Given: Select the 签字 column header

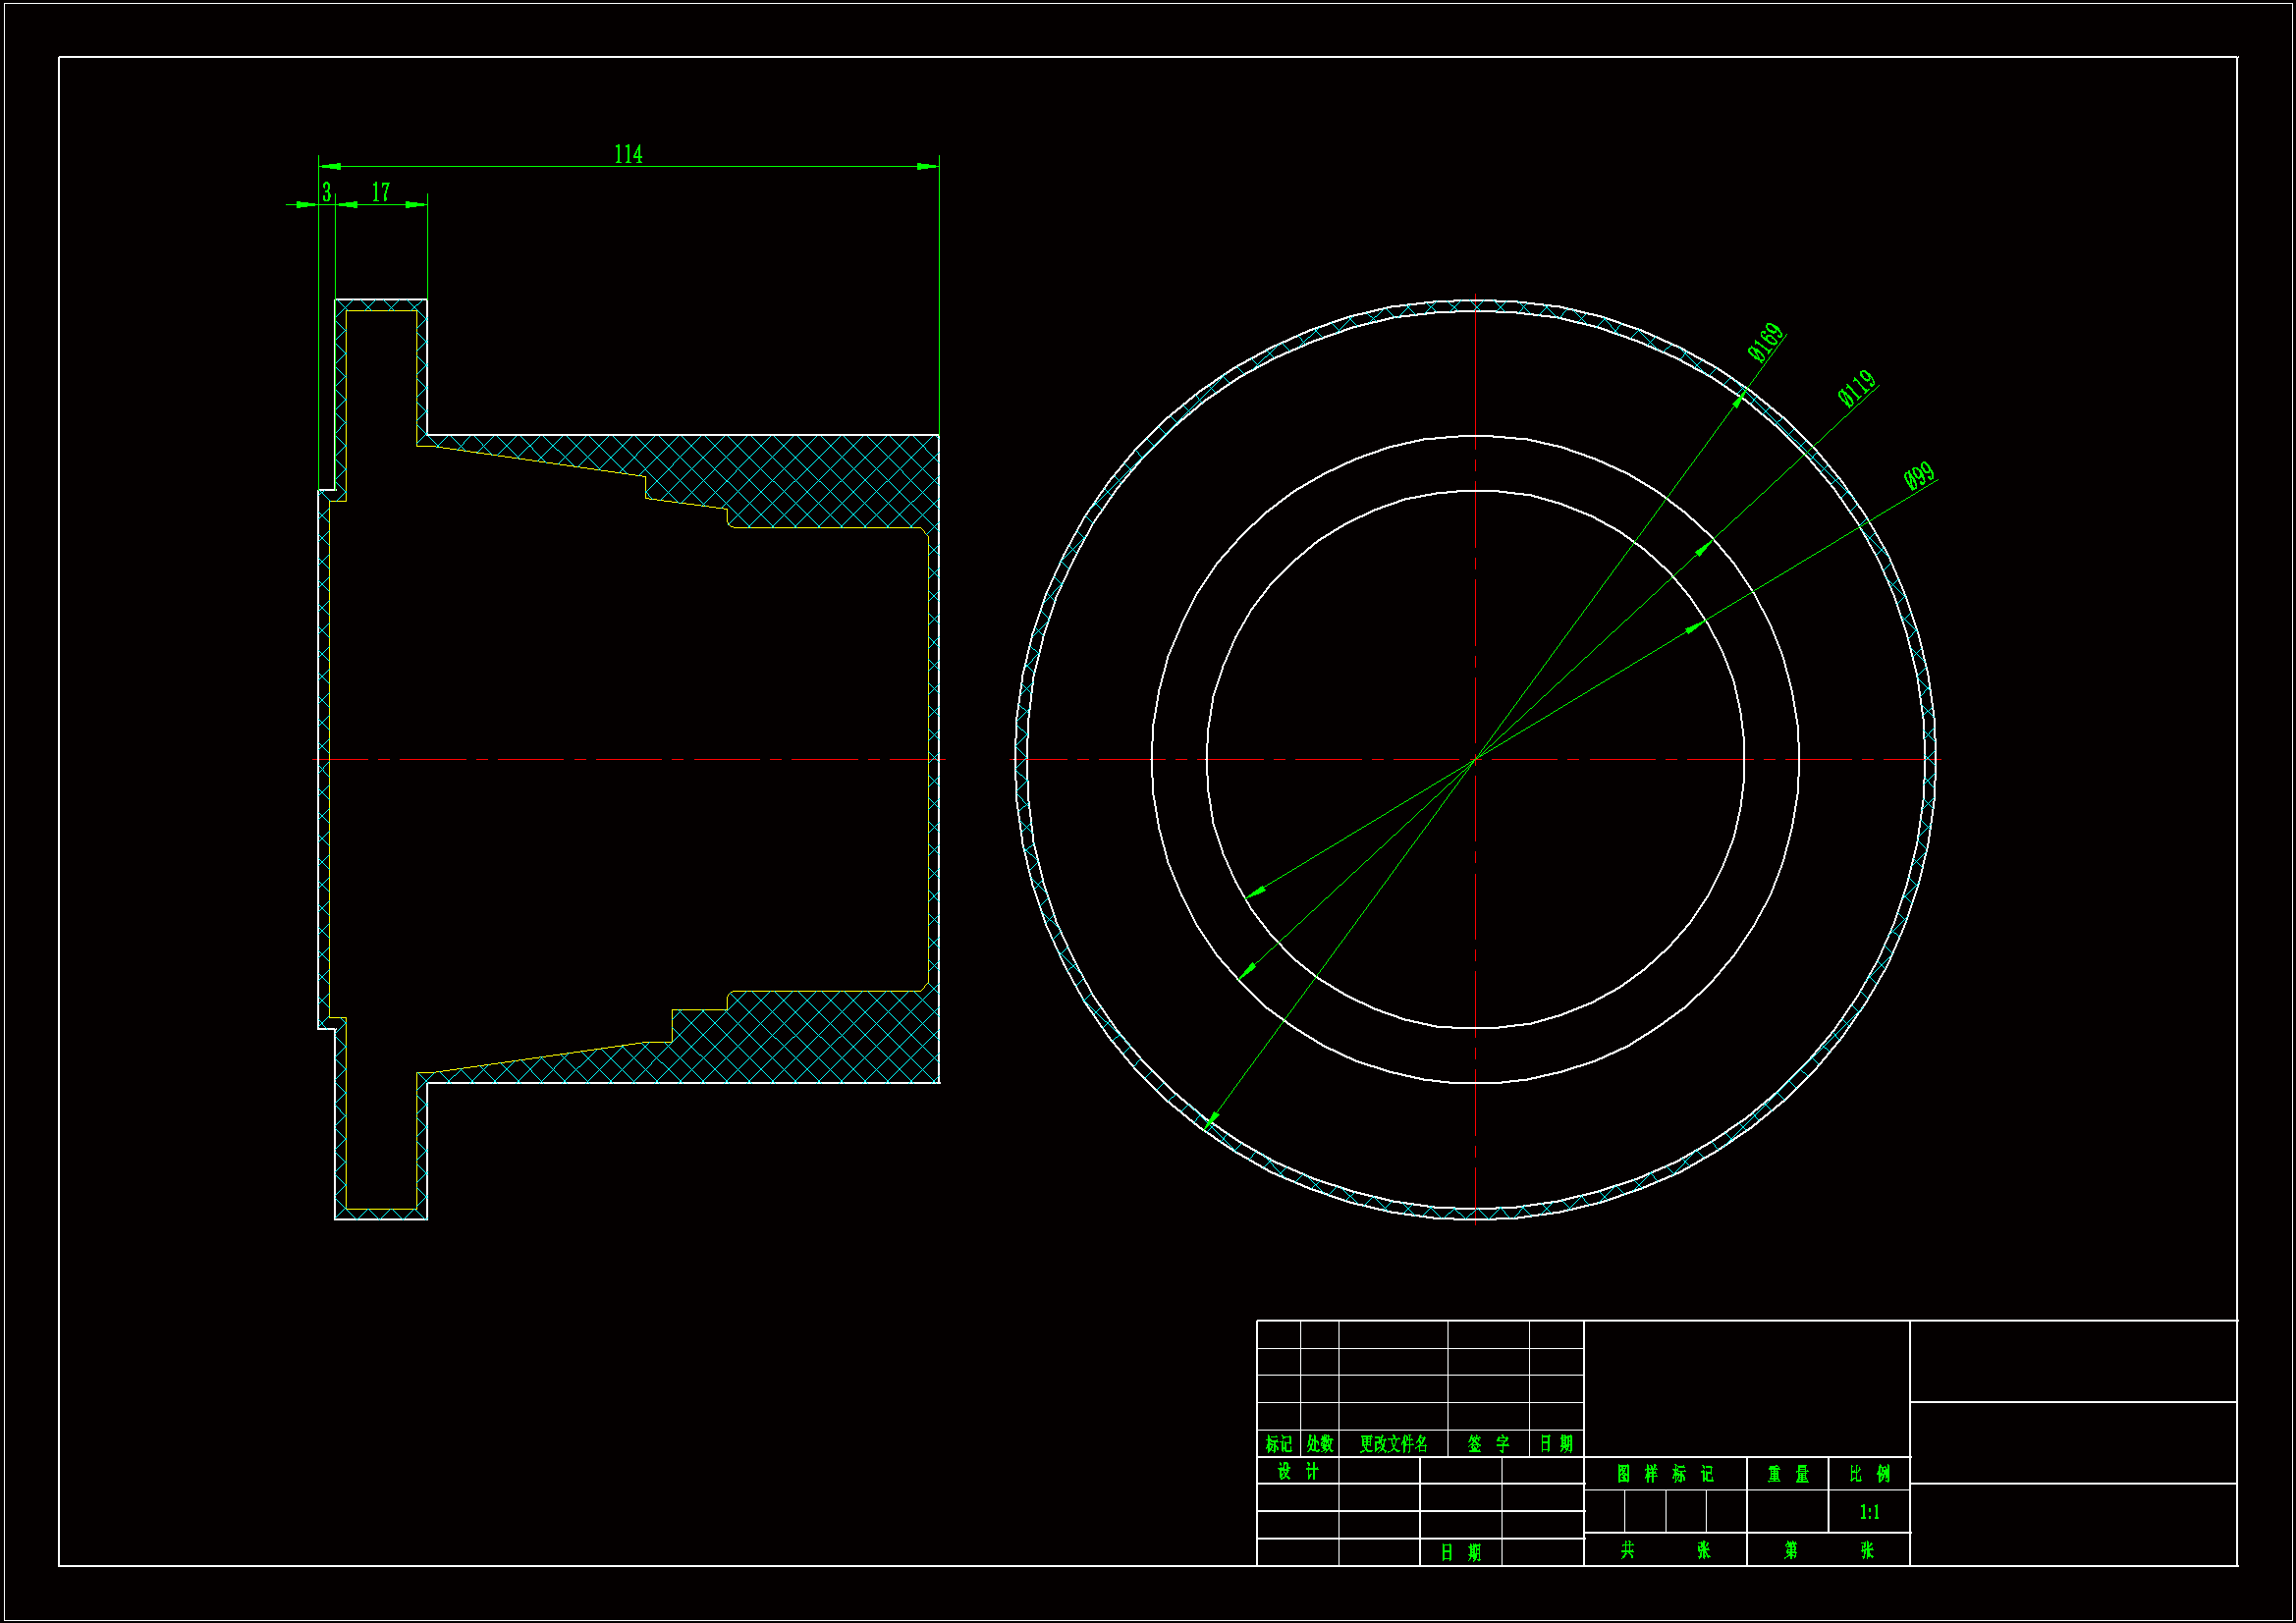Looking at the screenshot, I should pyautogui.click(x=1488, y=1444).
